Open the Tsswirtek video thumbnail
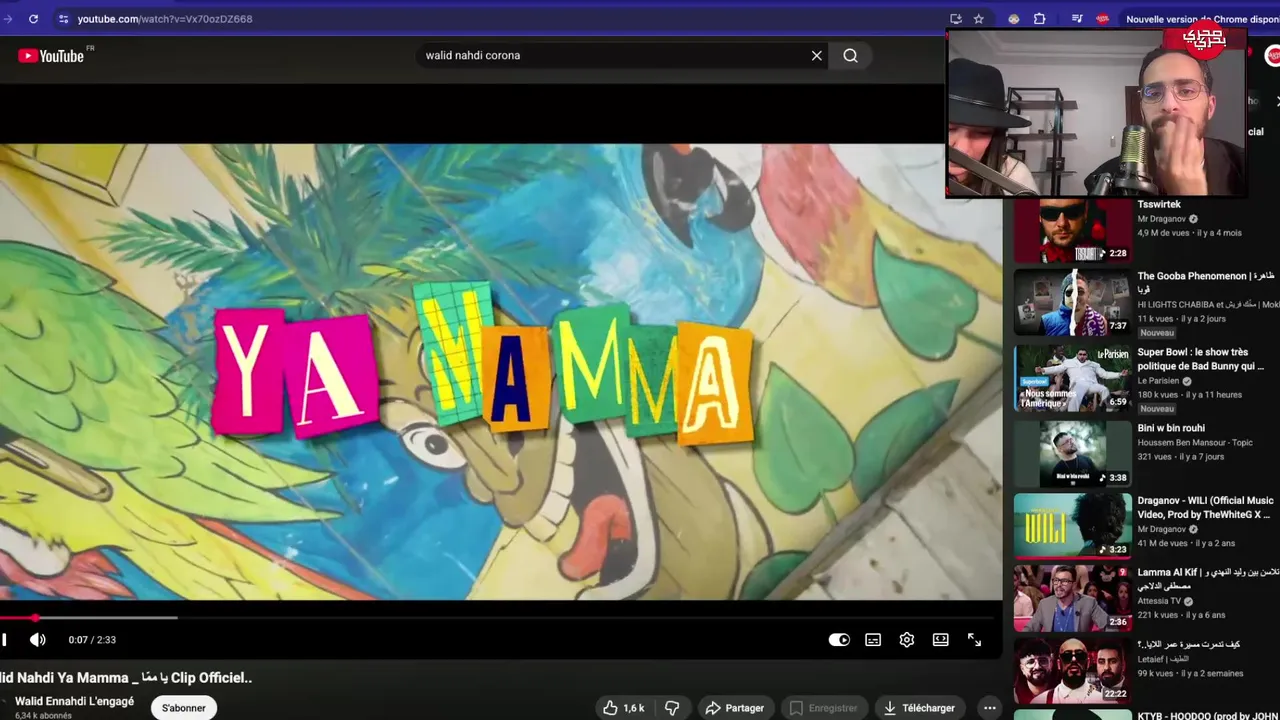1280x720 pixels. click(1073, 231)
